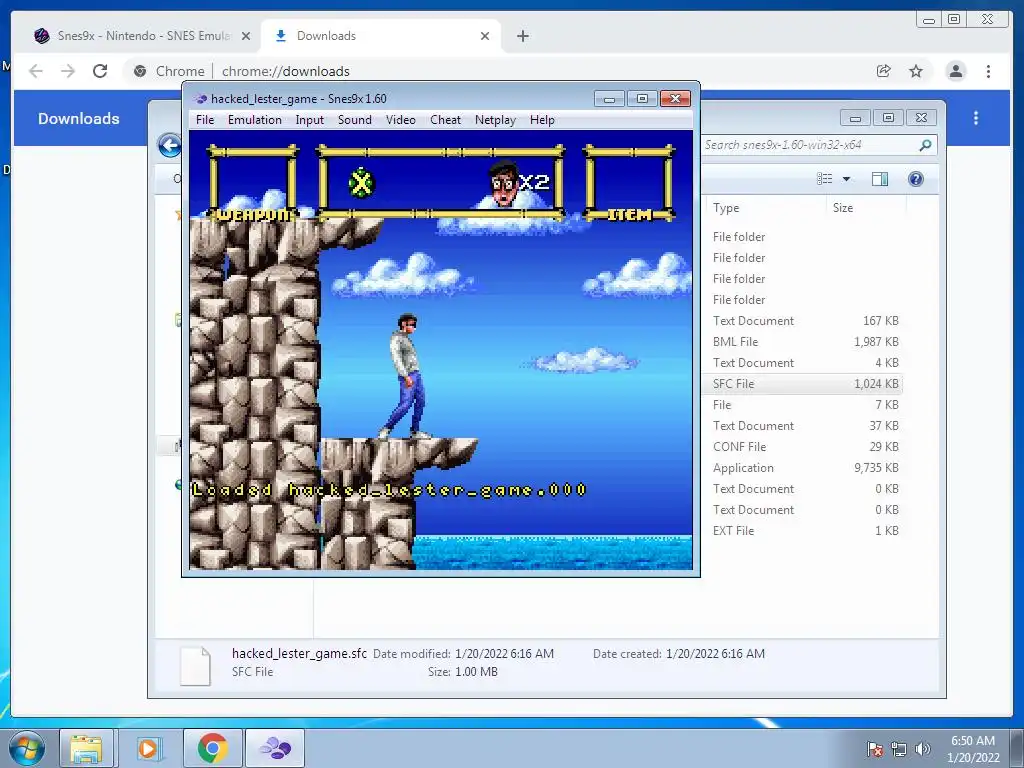Open the File menu in Snes9x
The height and width of the screenshot is (768, 1024).
204,120
